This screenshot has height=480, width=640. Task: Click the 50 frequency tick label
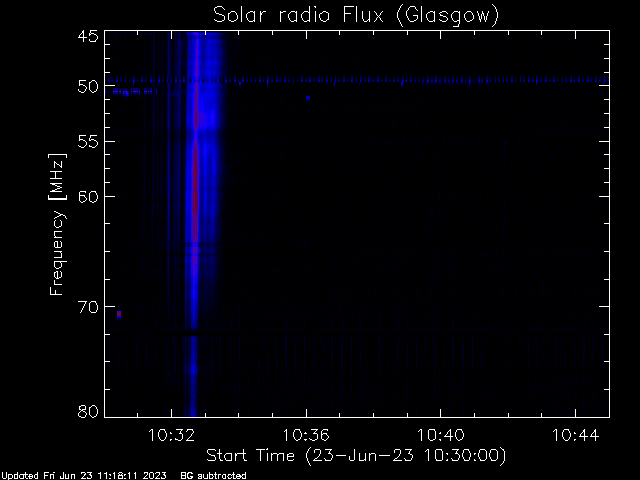(88, 87)
